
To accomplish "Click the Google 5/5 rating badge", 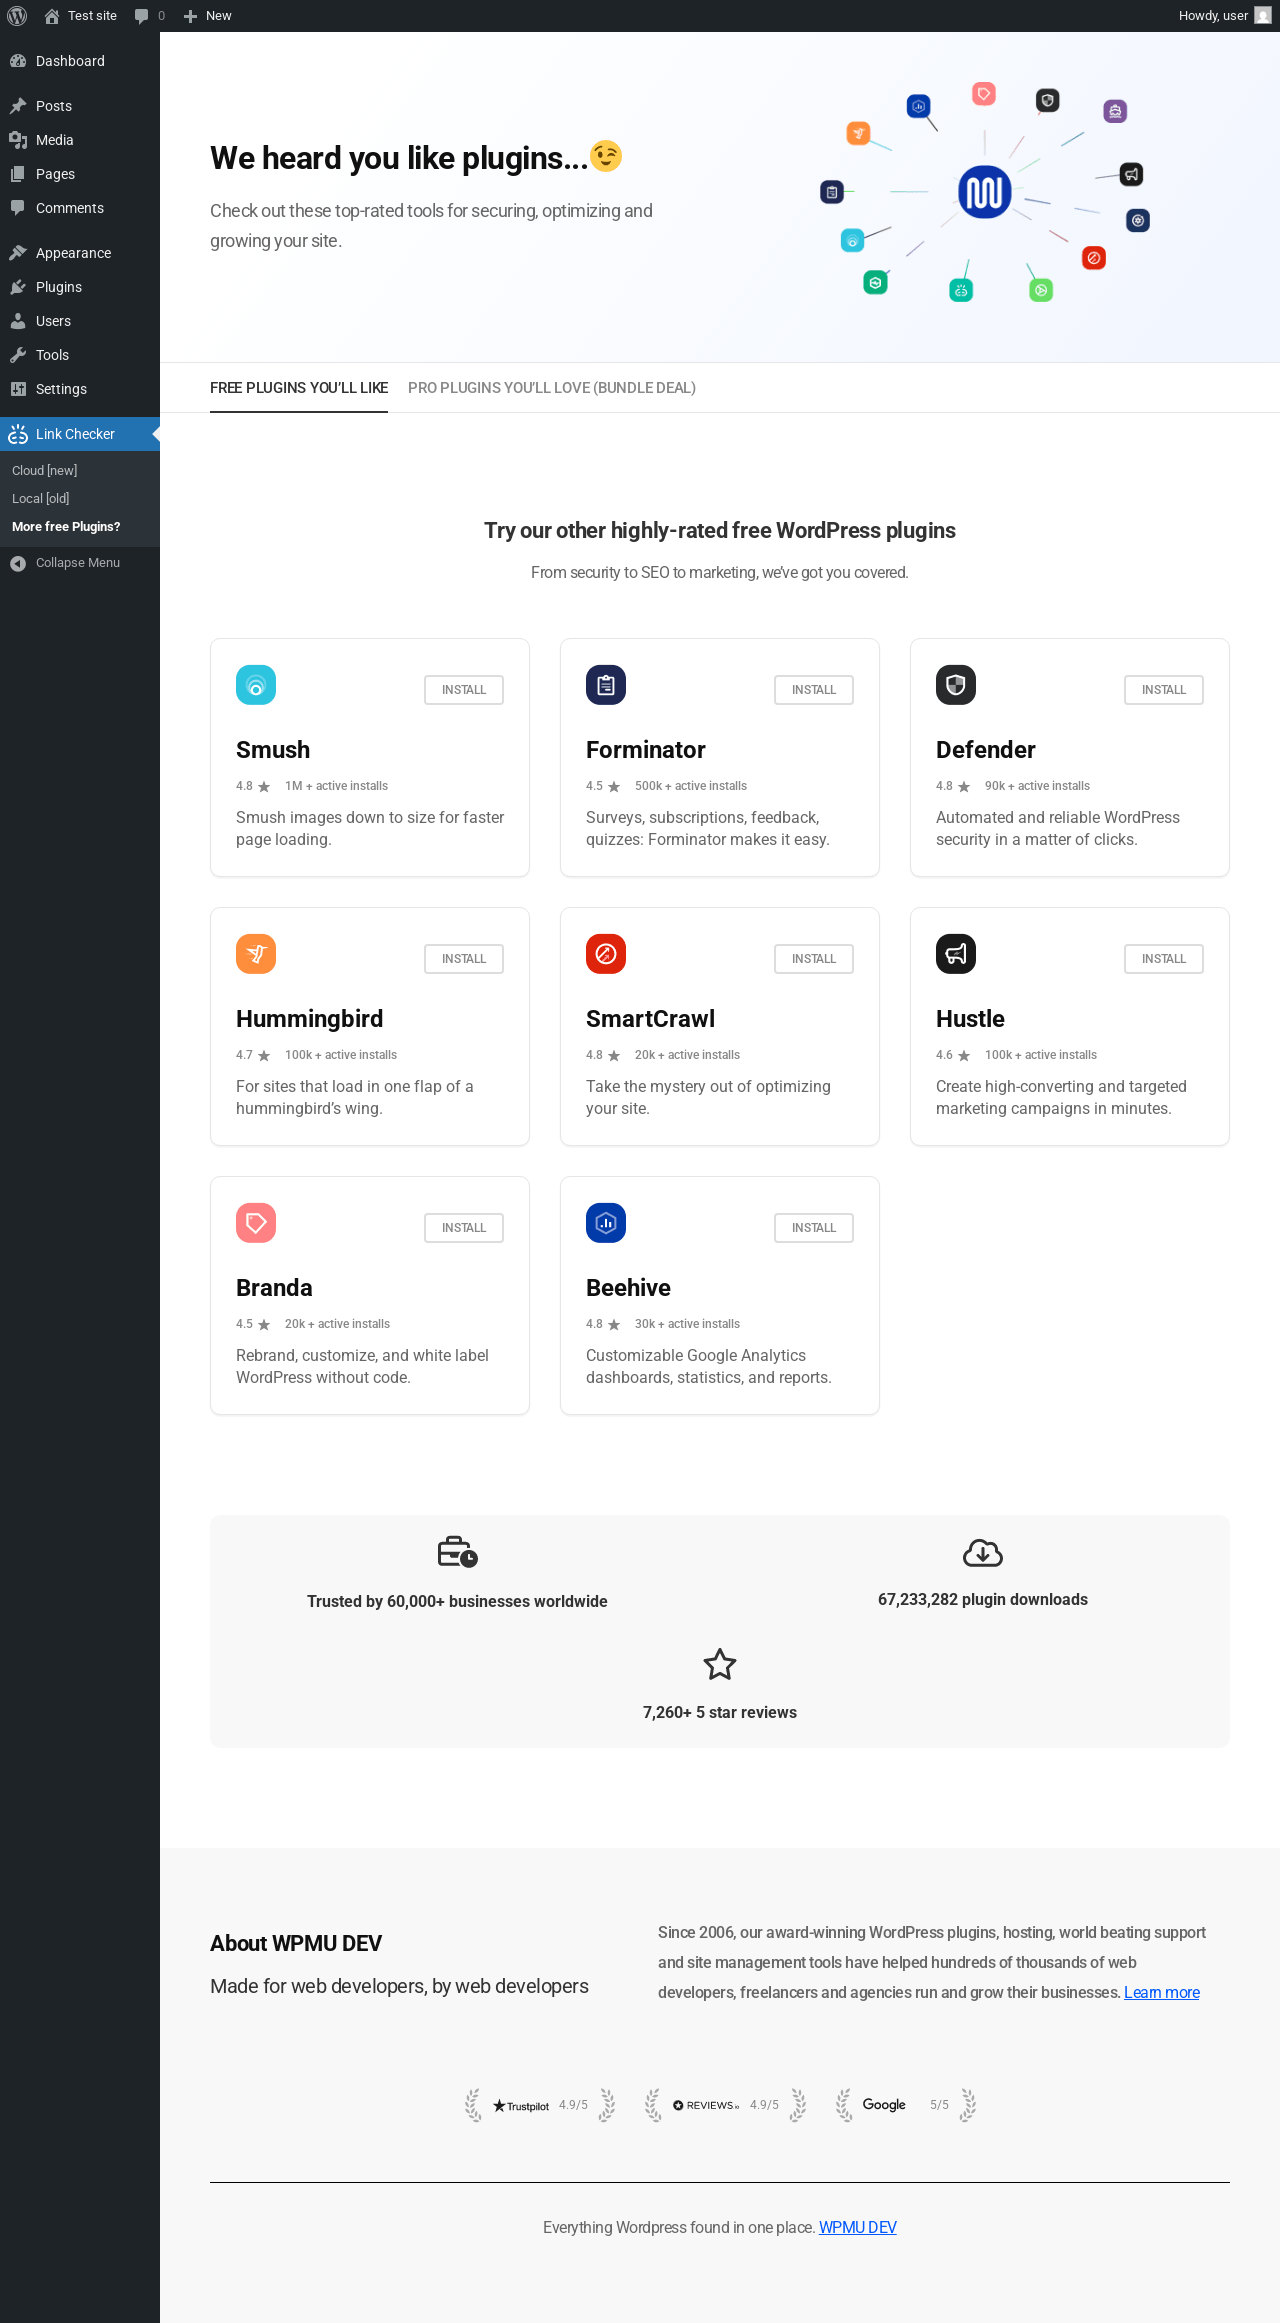I will 906,2105.
